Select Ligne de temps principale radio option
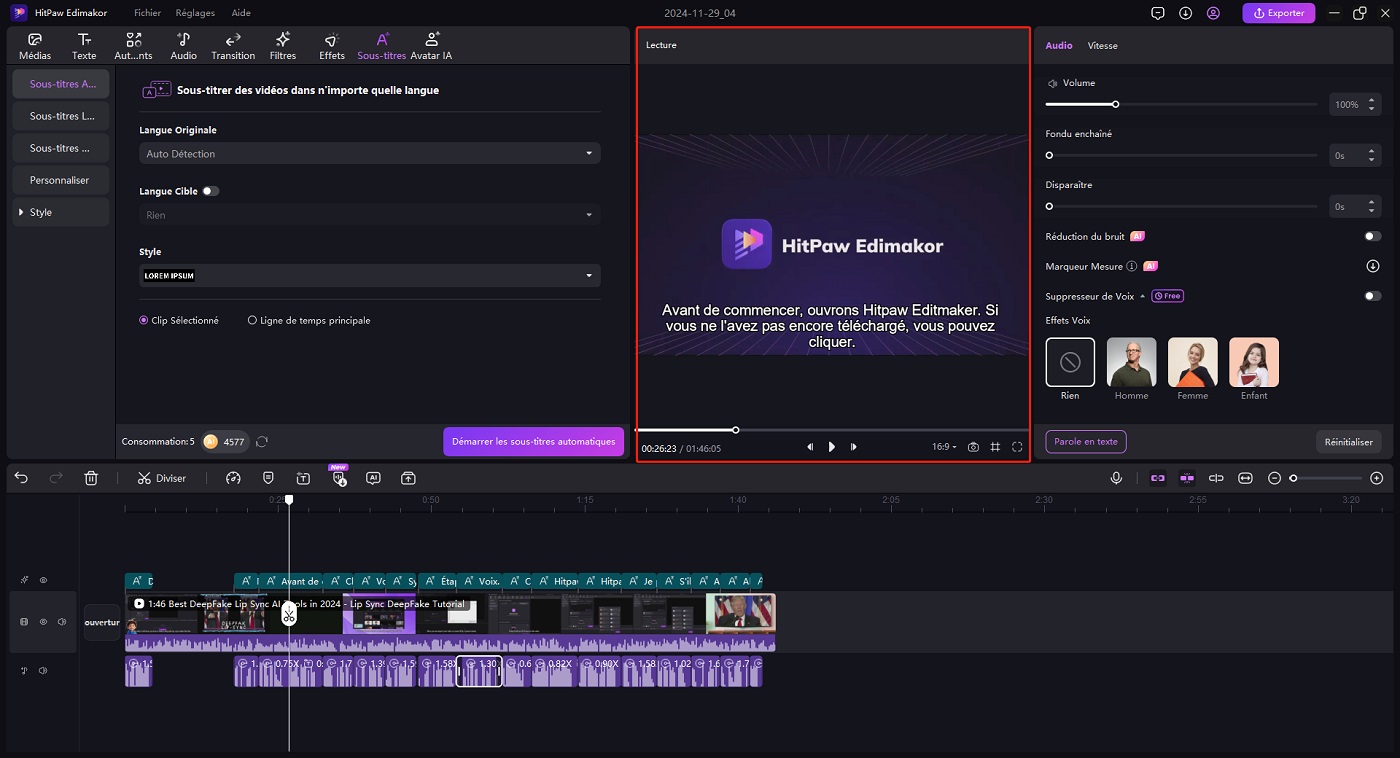1400x758 pixels. tap(252, 321)
